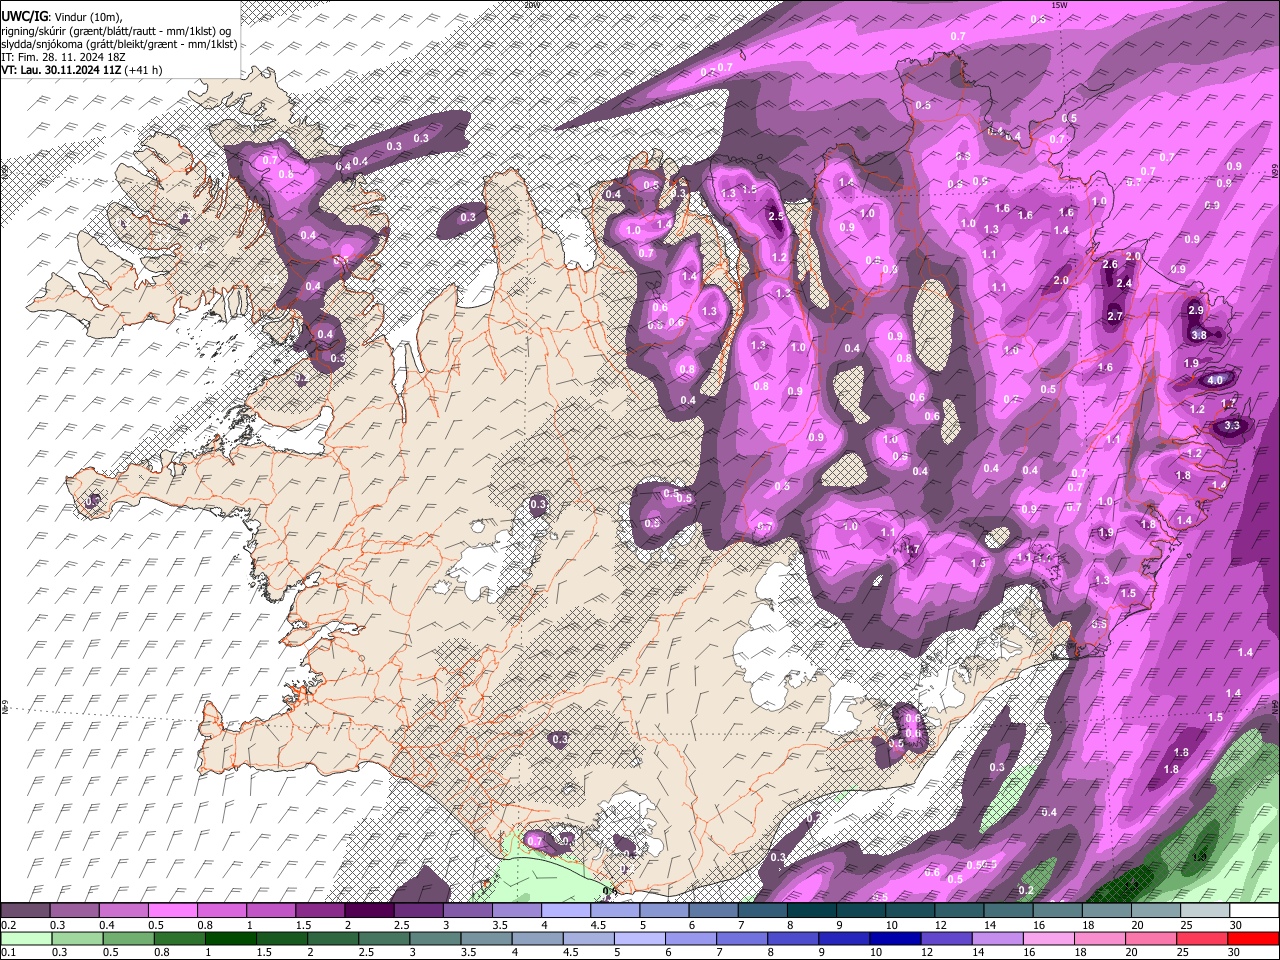Click the 2.5–3 rain legend swatch
This screenshot has height=960, width=1280.
[384, 939]
